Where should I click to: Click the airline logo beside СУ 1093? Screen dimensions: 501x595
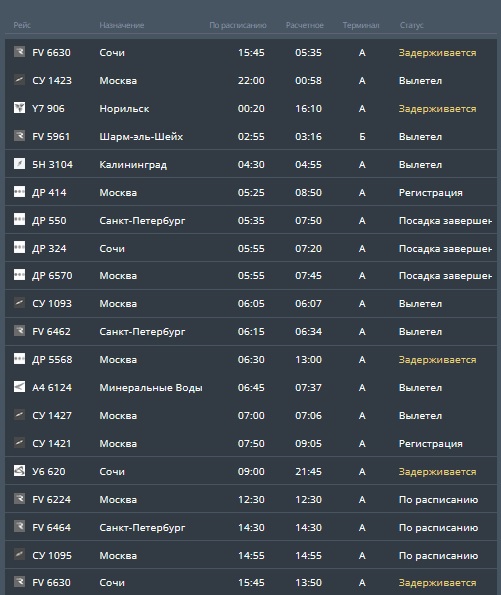click(19, 303)
